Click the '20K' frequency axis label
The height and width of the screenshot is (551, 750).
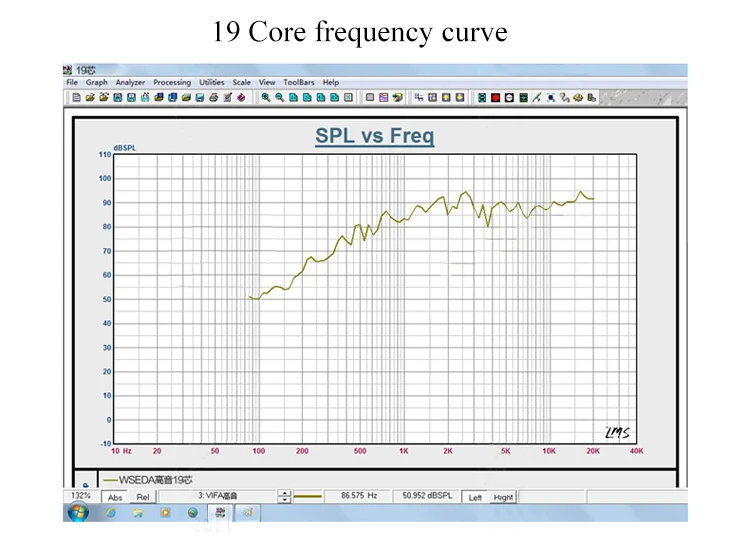(593, 451)
